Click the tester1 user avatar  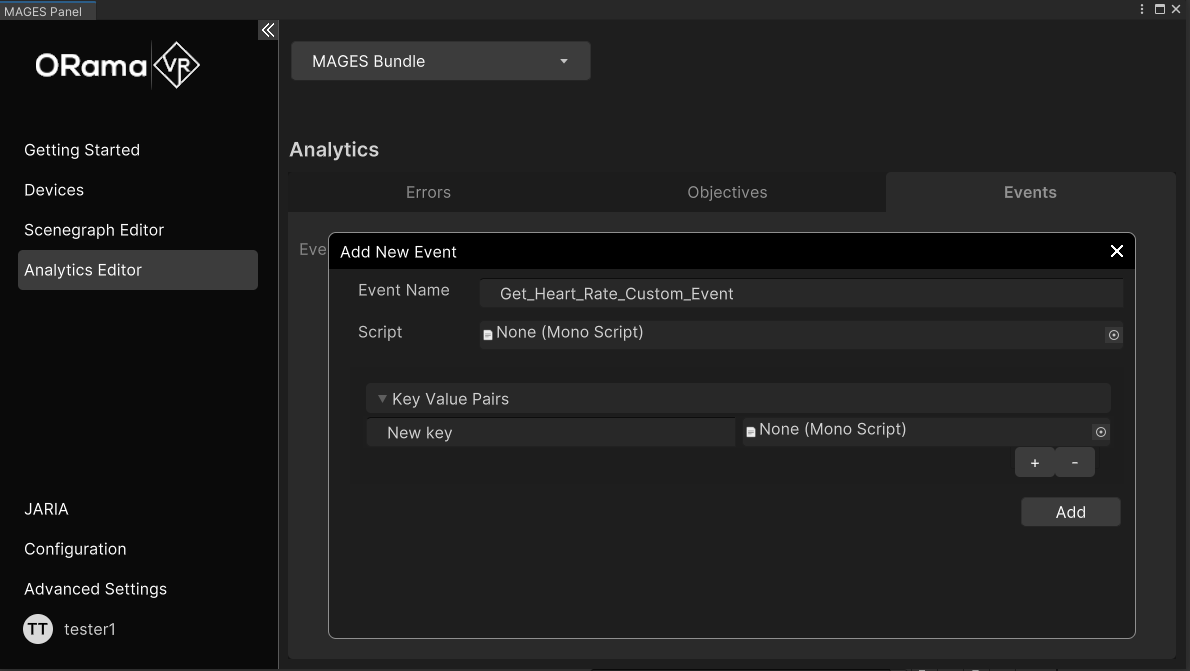pyautogui.click(x=38, y=629)
